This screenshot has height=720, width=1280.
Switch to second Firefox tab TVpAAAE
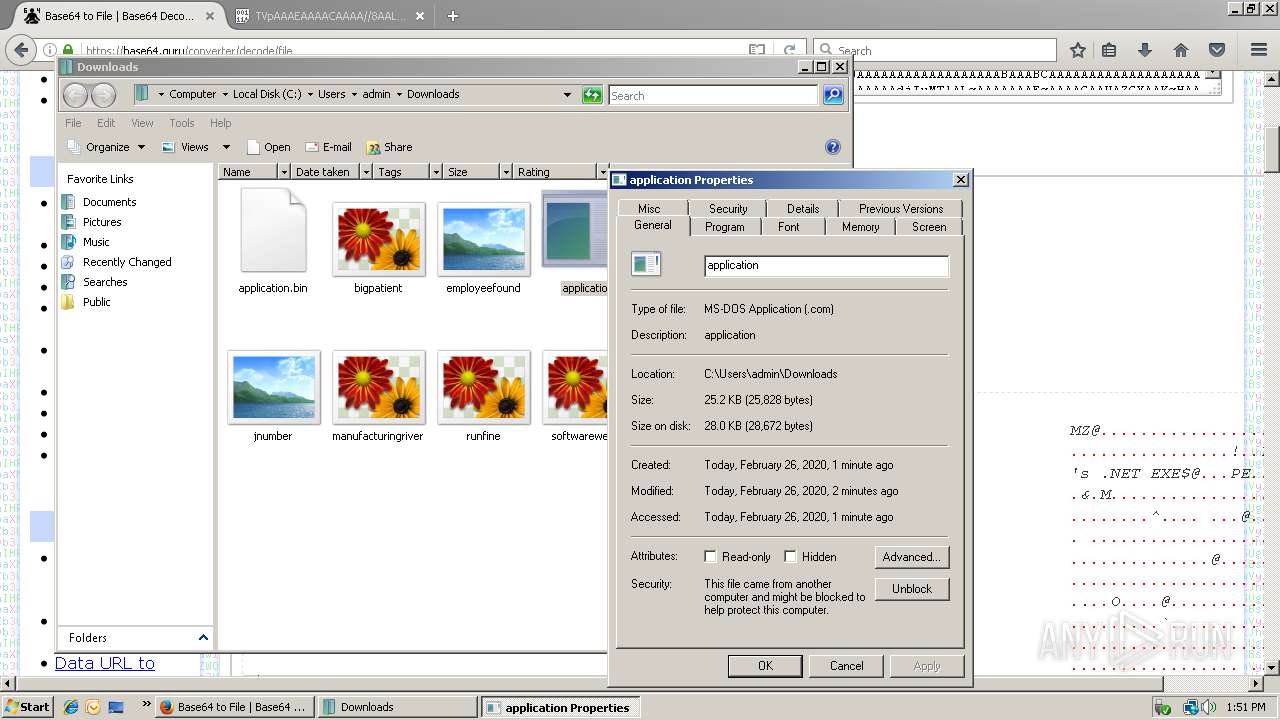(x=330, y=16)
